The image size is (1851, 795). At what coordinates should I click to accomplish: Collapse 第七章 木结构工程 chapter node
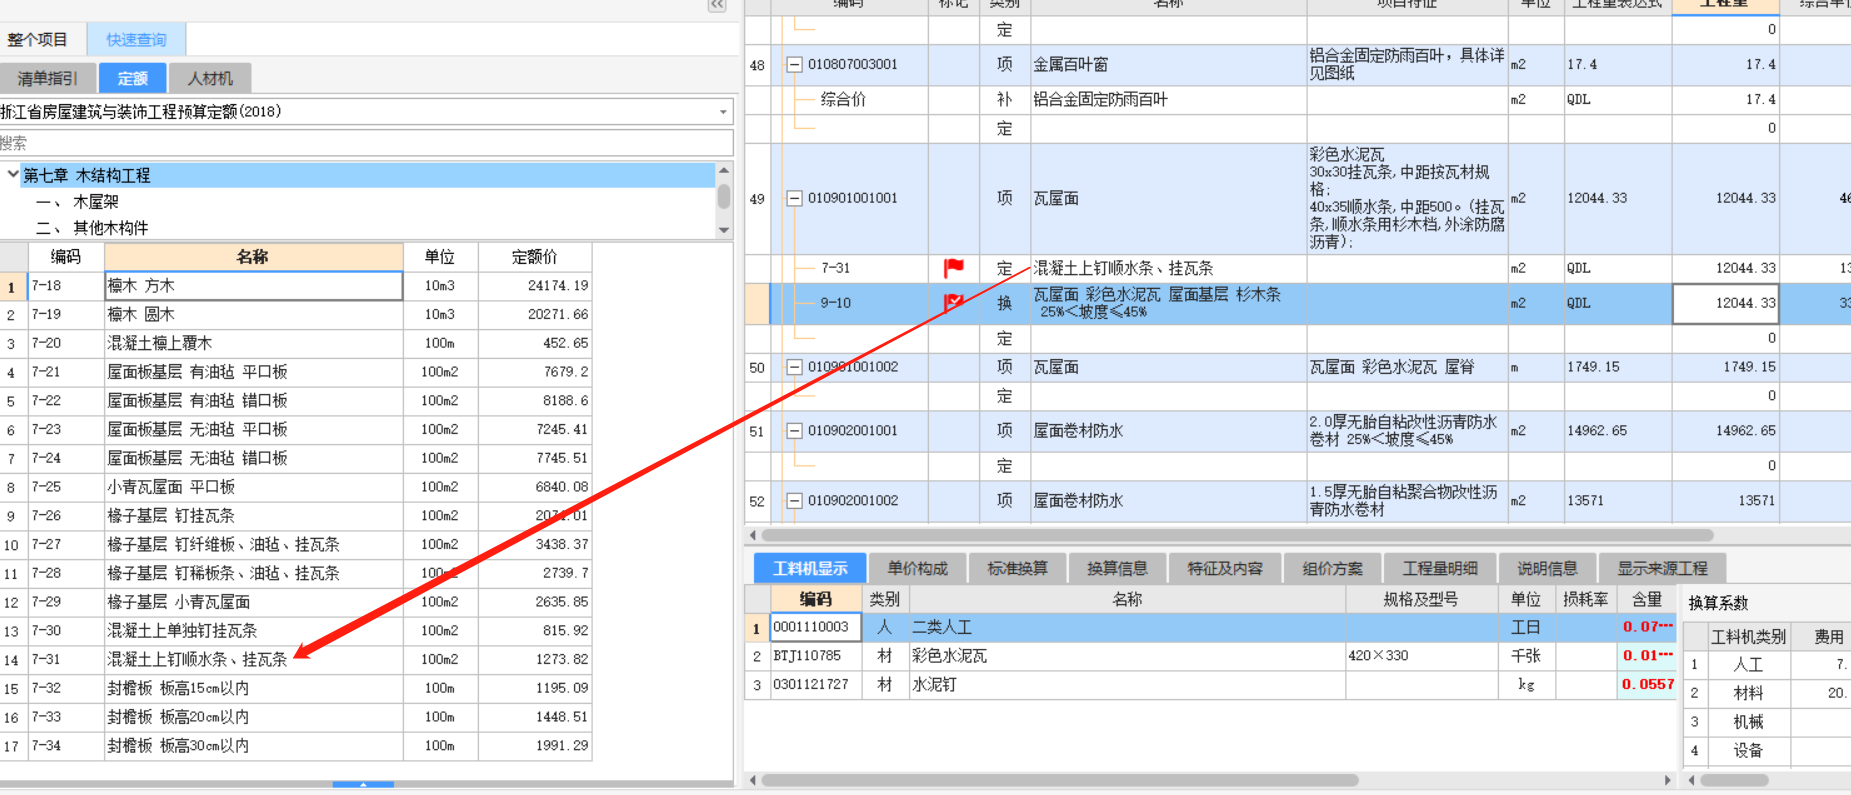pyautogui.click(x=13, y=174)
